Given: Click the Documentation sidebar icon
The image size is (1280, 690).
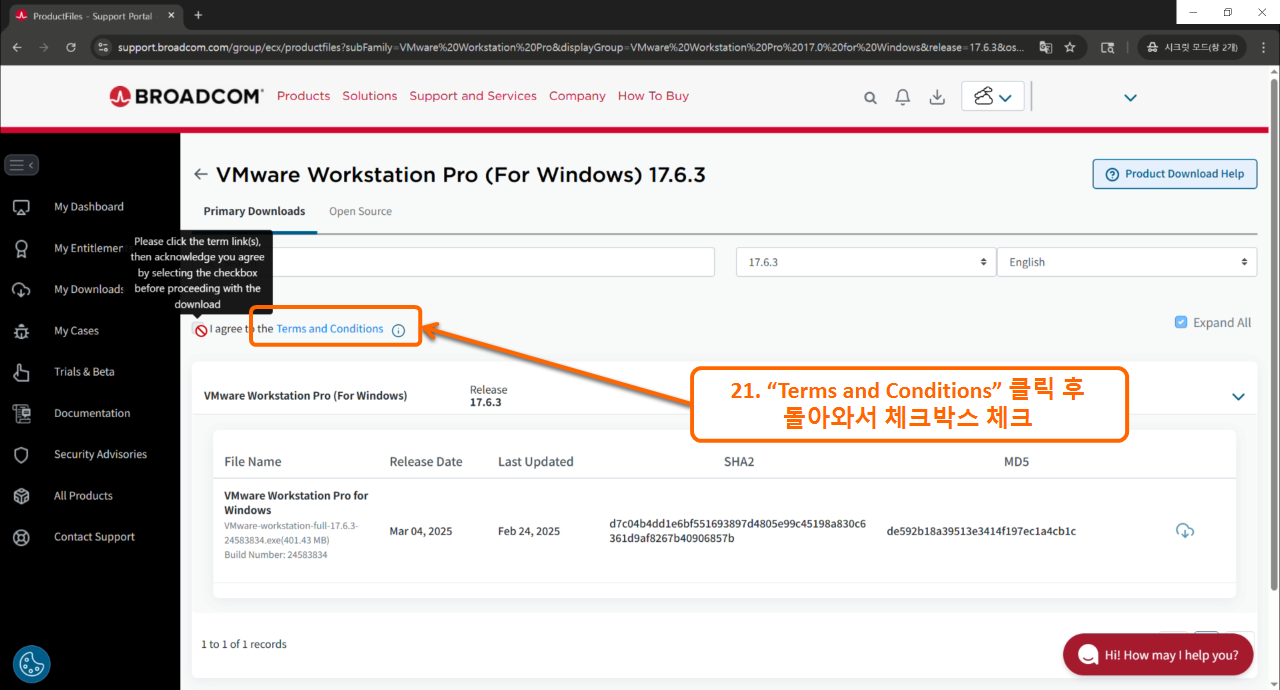Looking at the screenshot, I should point(21,413).
